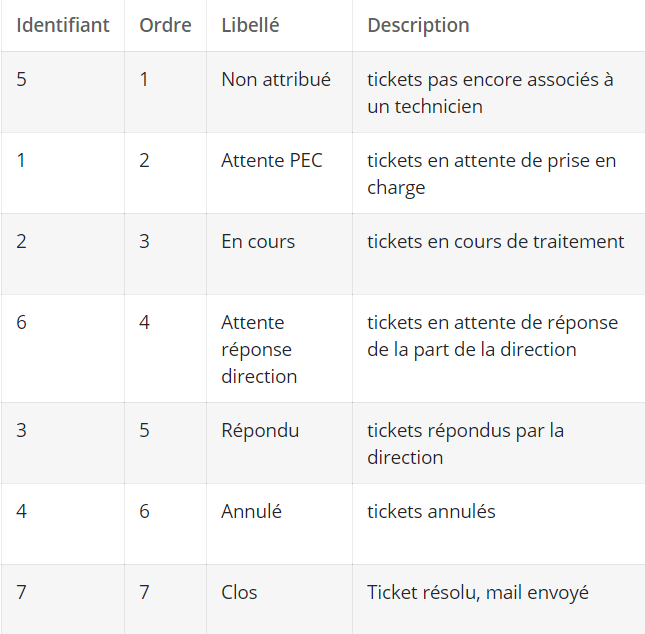645x634 pixels.
Task: Click the Description column header
Action: 418,26
